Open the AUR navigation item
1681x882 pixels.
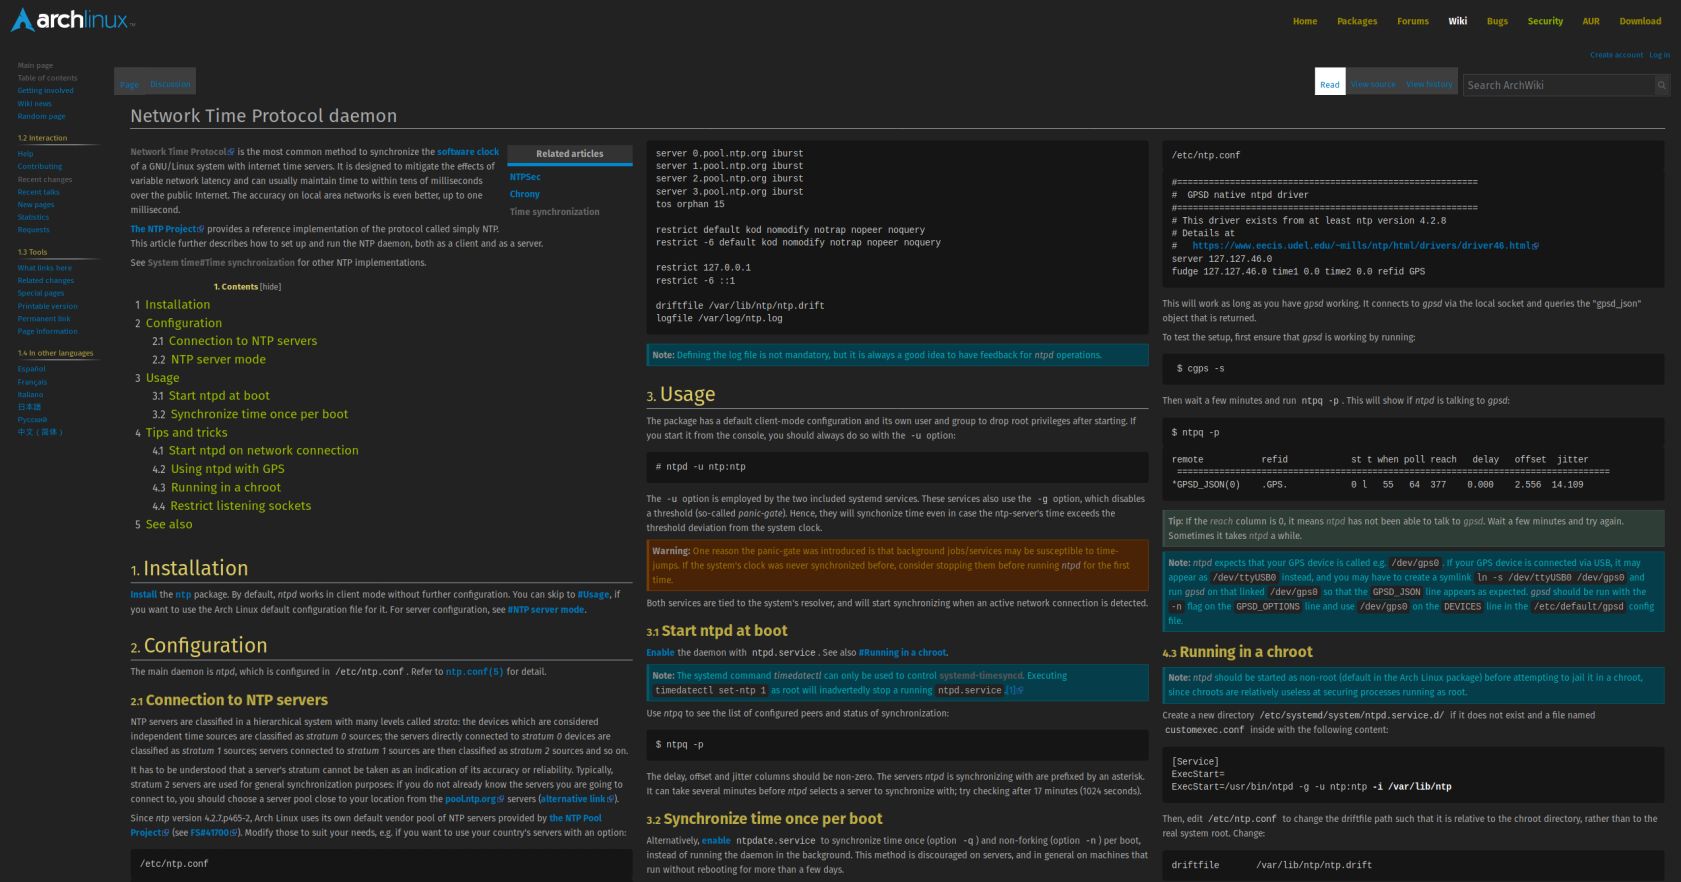click(x=1591, y=21)
